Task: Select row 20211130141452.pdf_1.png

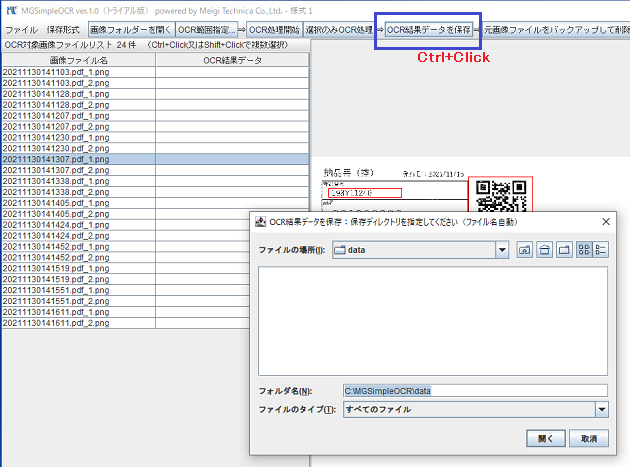Action: click(x=125, y=246)
